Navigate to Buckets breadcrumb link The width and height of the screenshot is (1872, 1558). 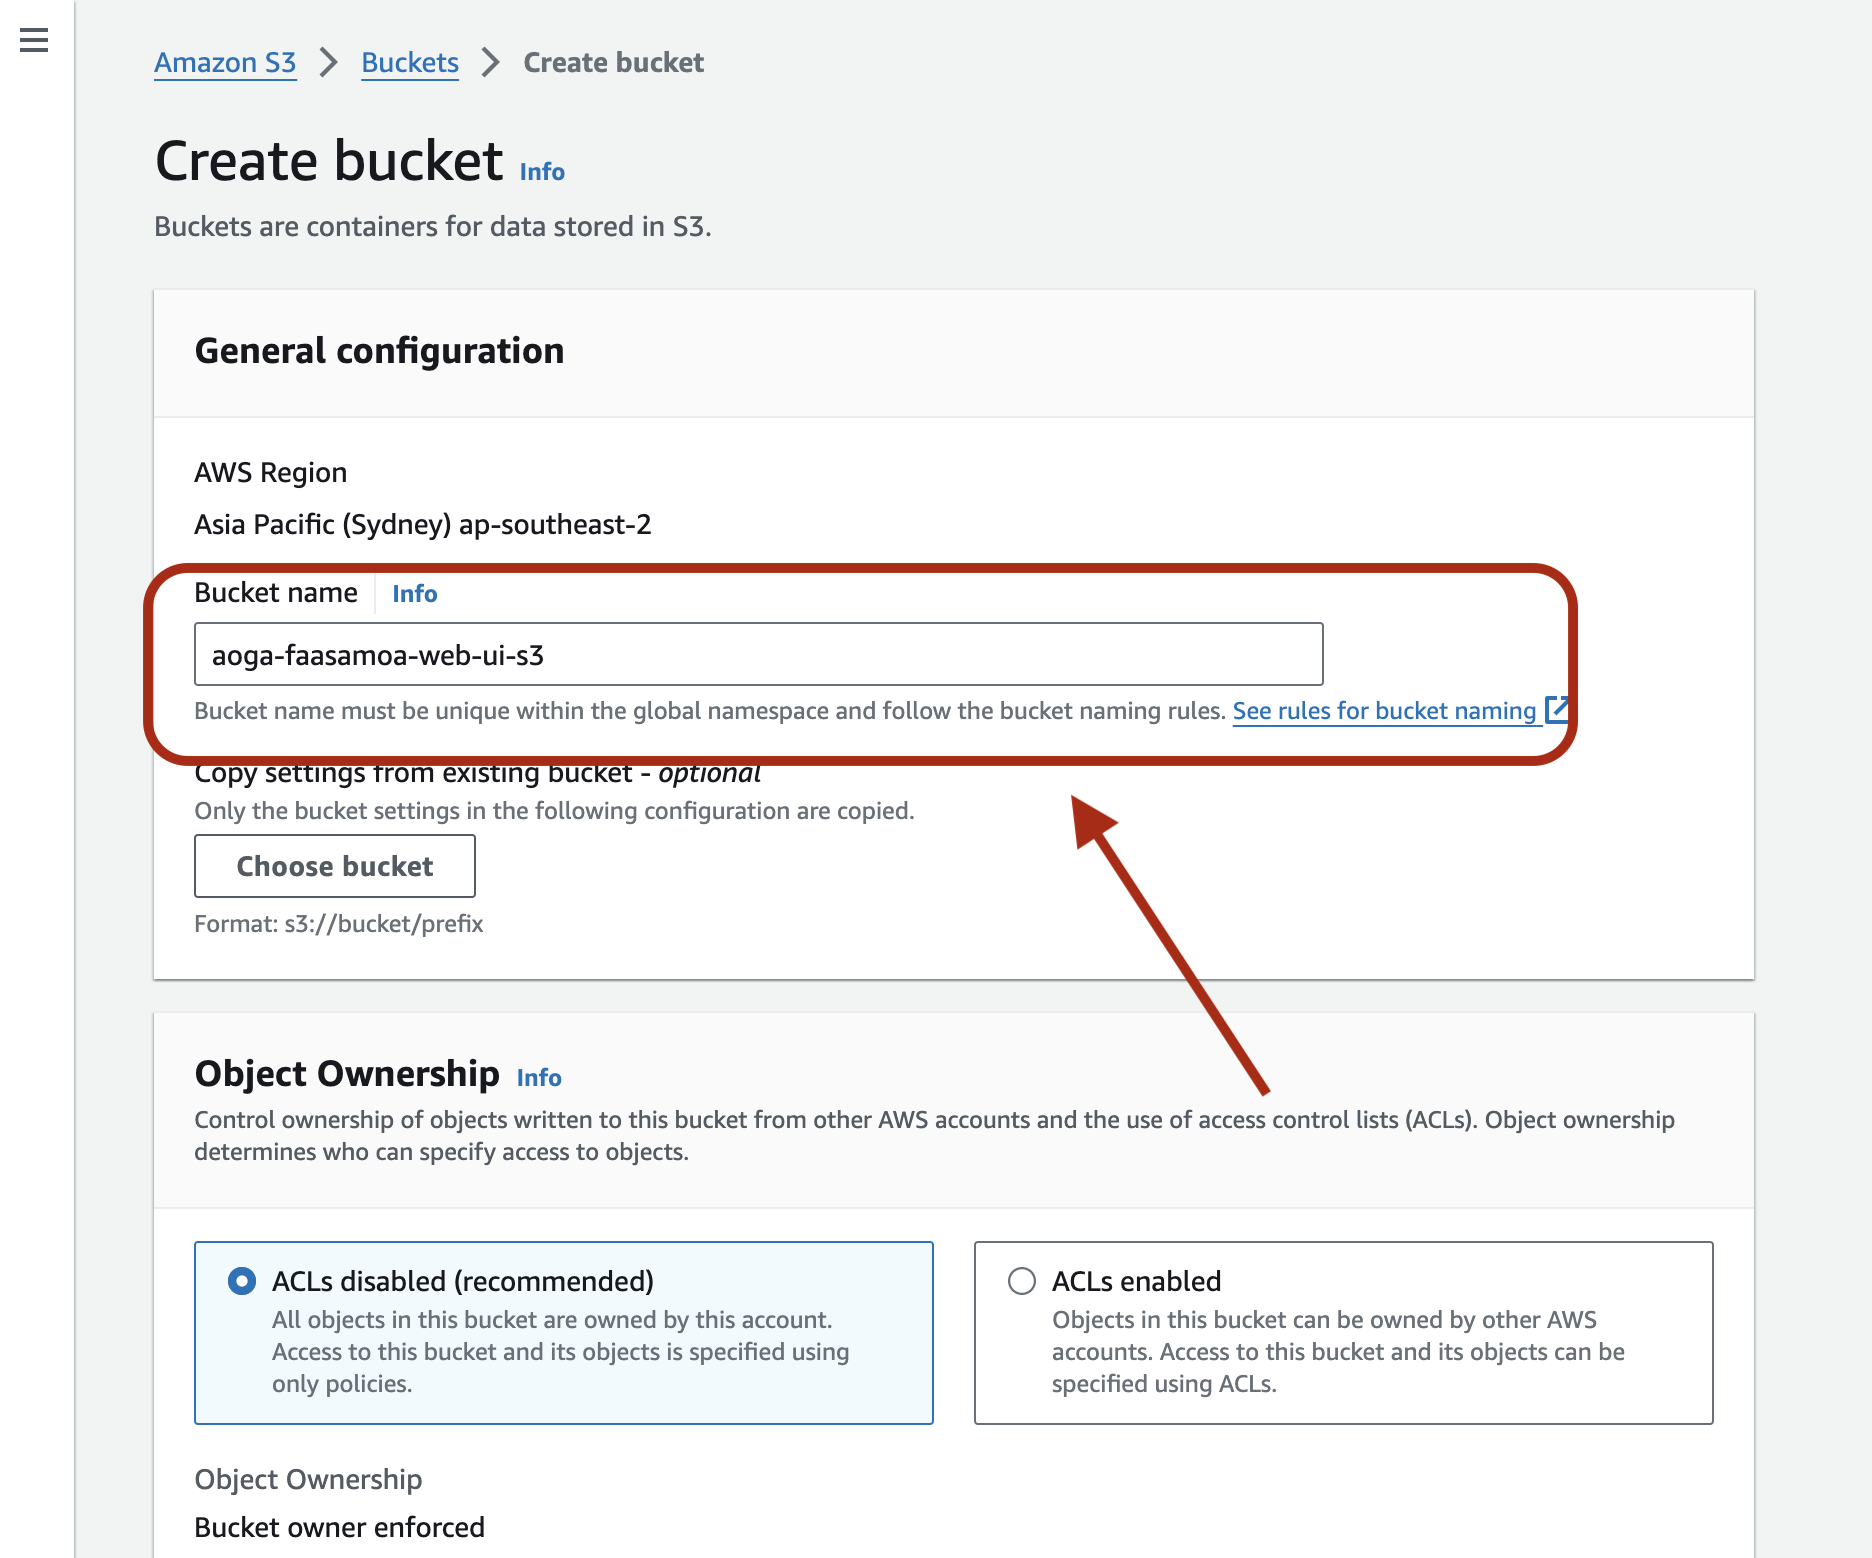click(x=410, y=62)
